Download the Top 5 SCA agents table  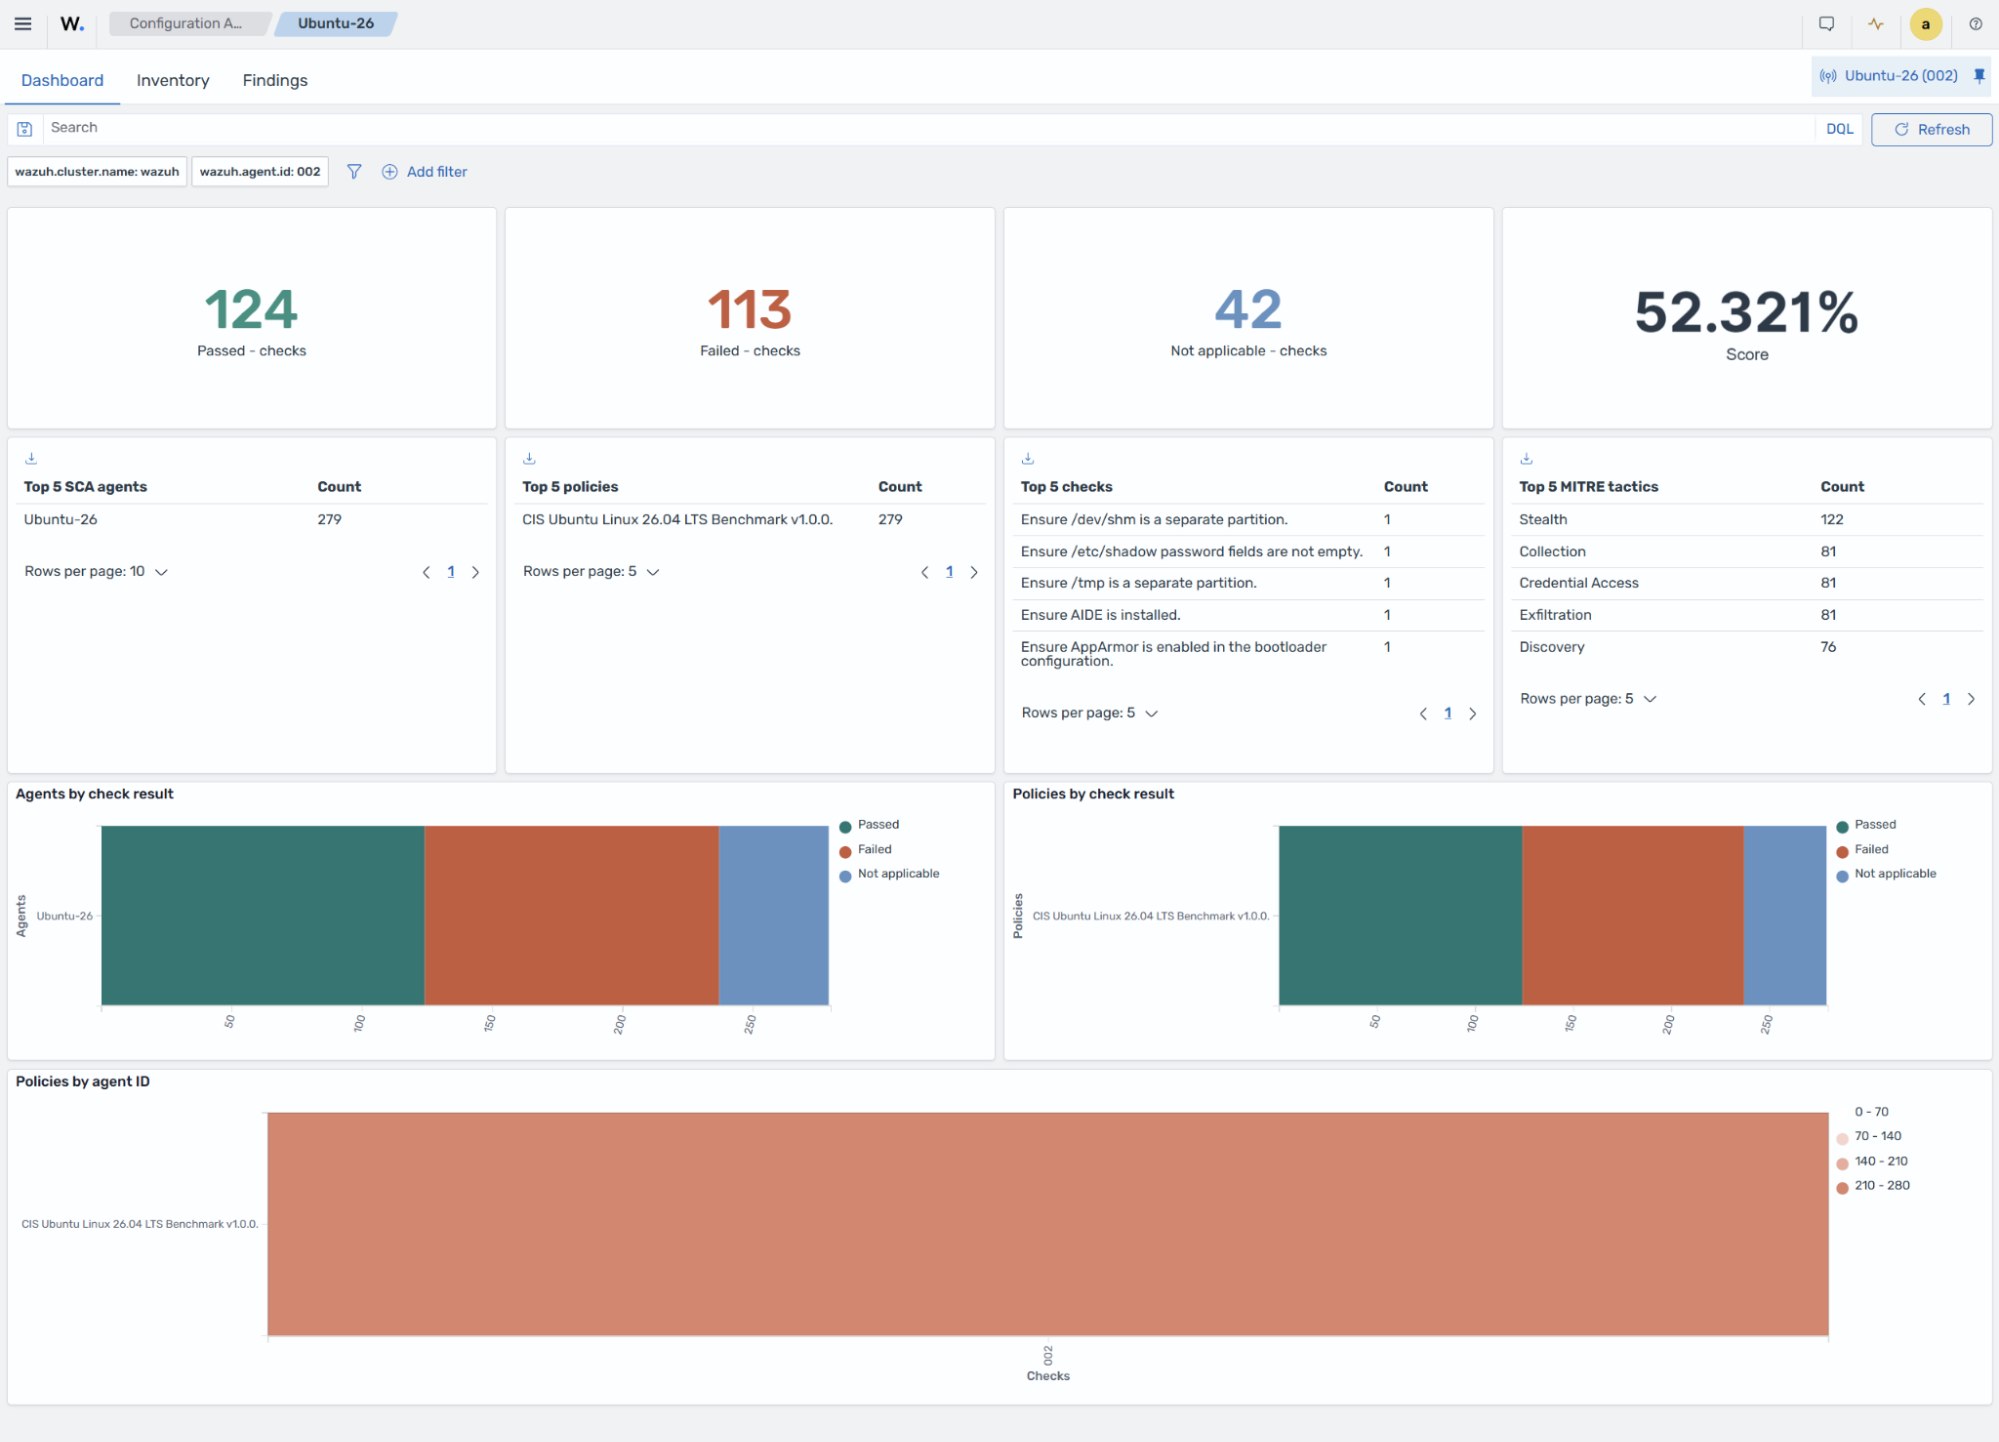[31, 458]
